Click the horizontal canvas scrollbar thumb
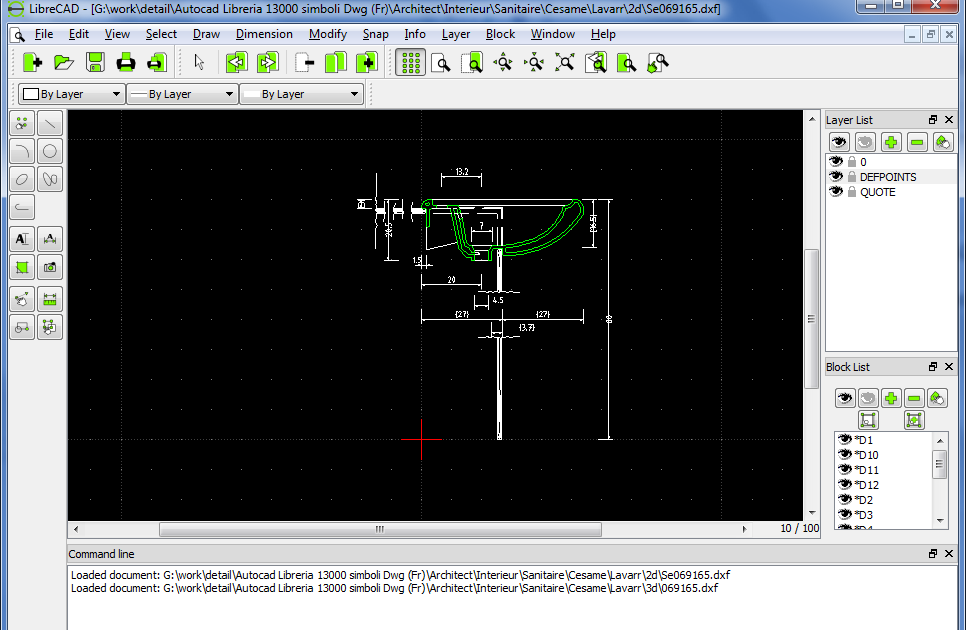The width and height of the screenshot is (966, 630). tap(380, 529)
